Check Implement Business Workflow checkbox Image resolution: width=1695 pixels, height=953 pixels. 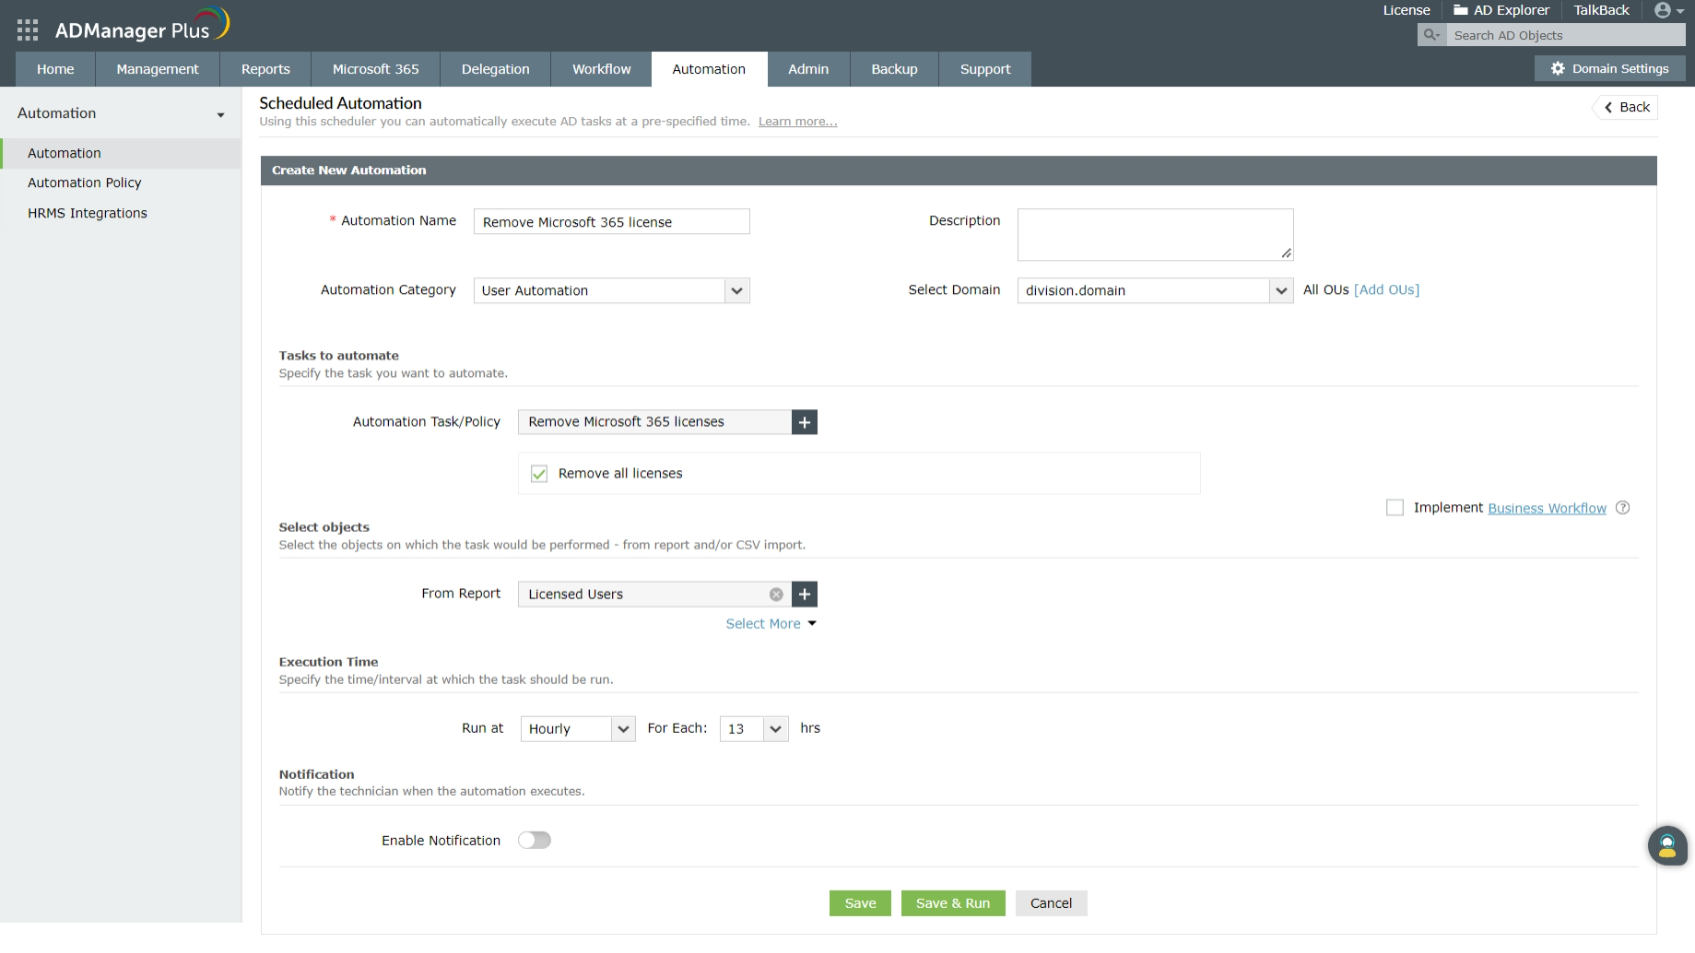click(x=1395, y=508)
